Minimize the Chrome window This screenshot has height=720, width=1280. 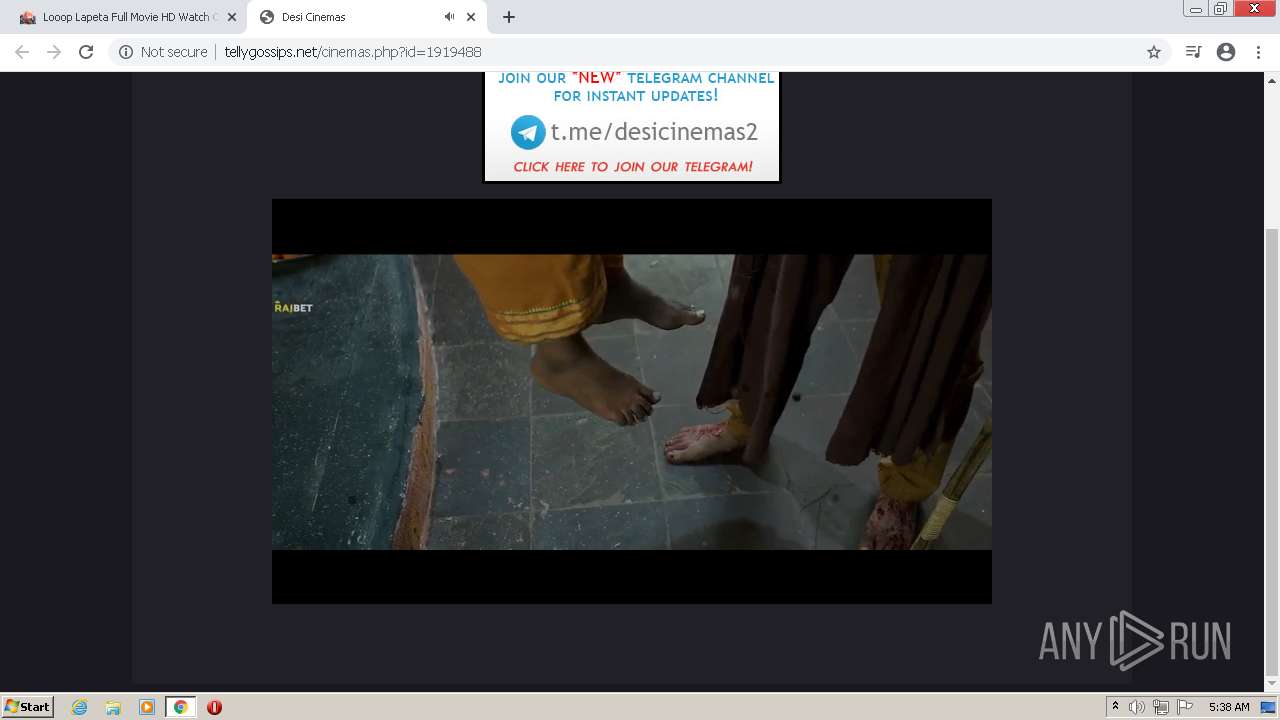tap(1196, 9)
